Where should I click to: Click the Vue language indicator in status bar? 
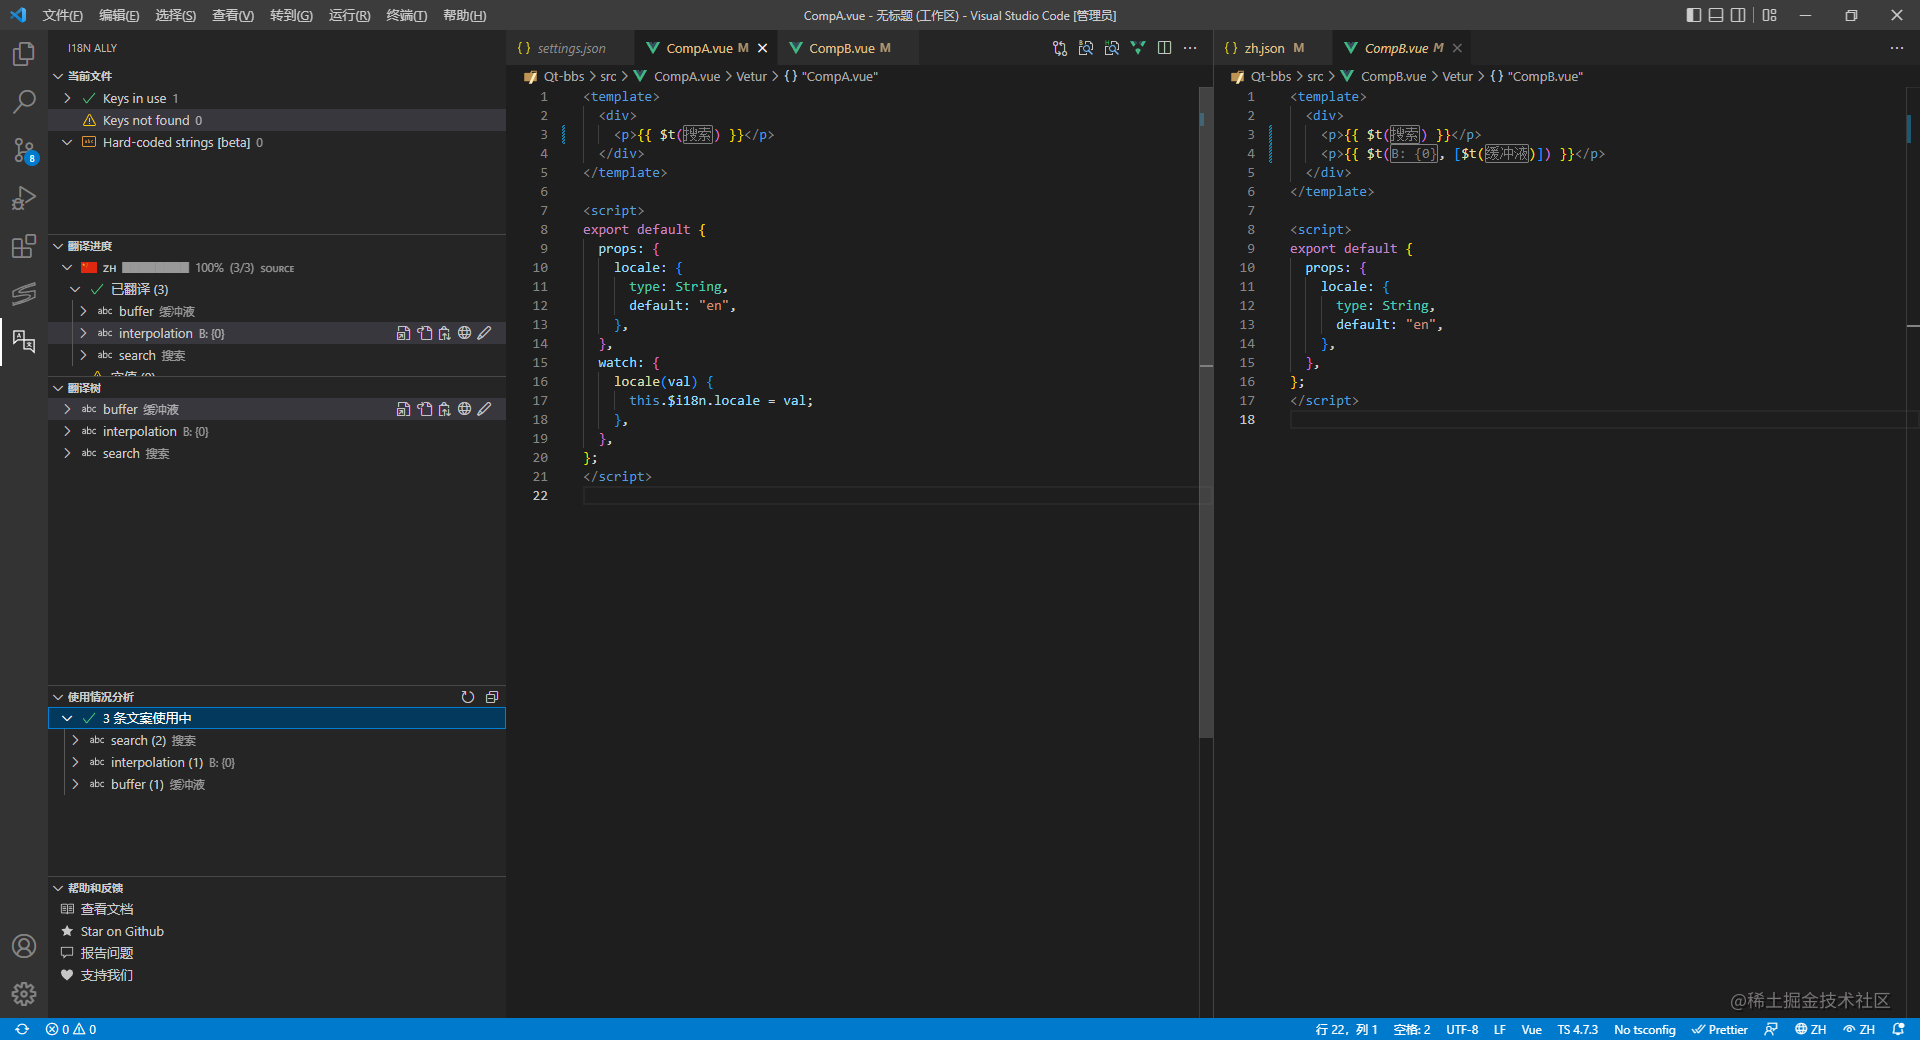[x=1531, y=1029]
